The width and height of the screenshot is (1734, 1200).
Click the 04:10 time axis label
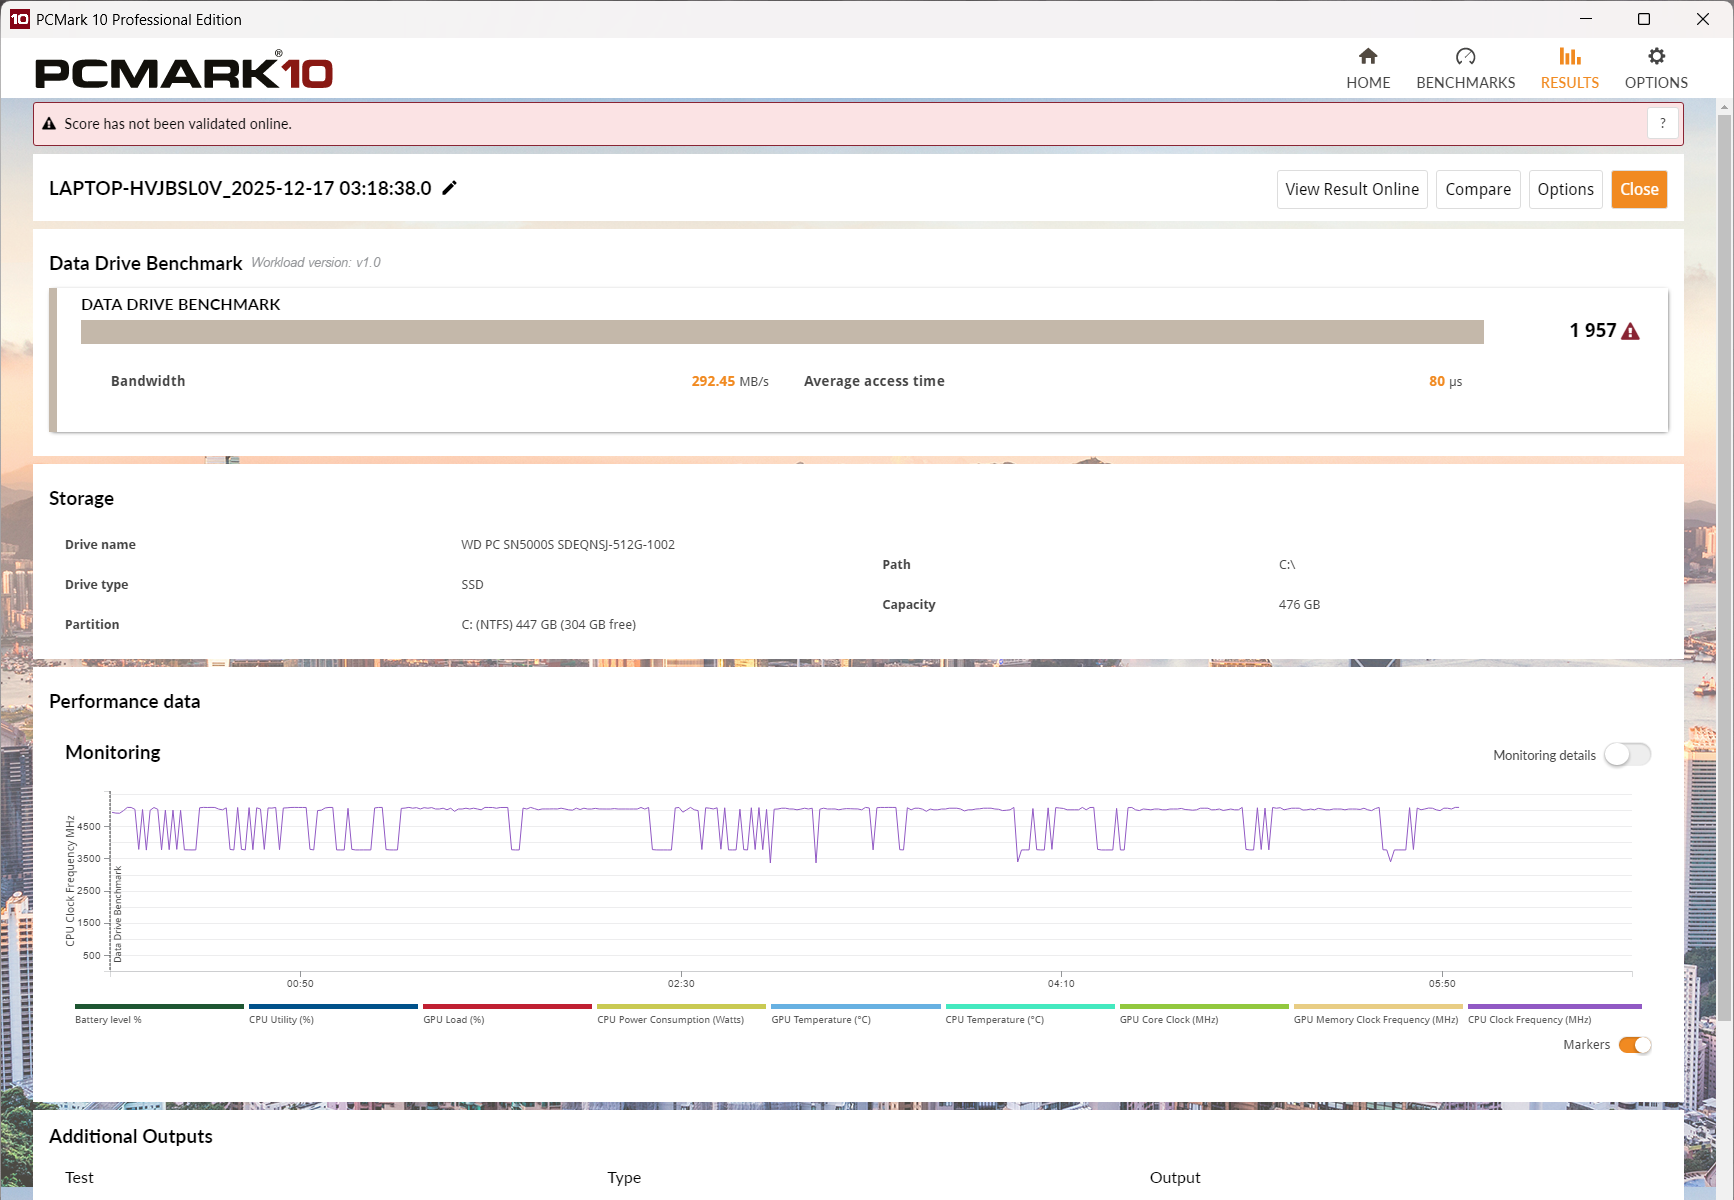(1061, 984)
